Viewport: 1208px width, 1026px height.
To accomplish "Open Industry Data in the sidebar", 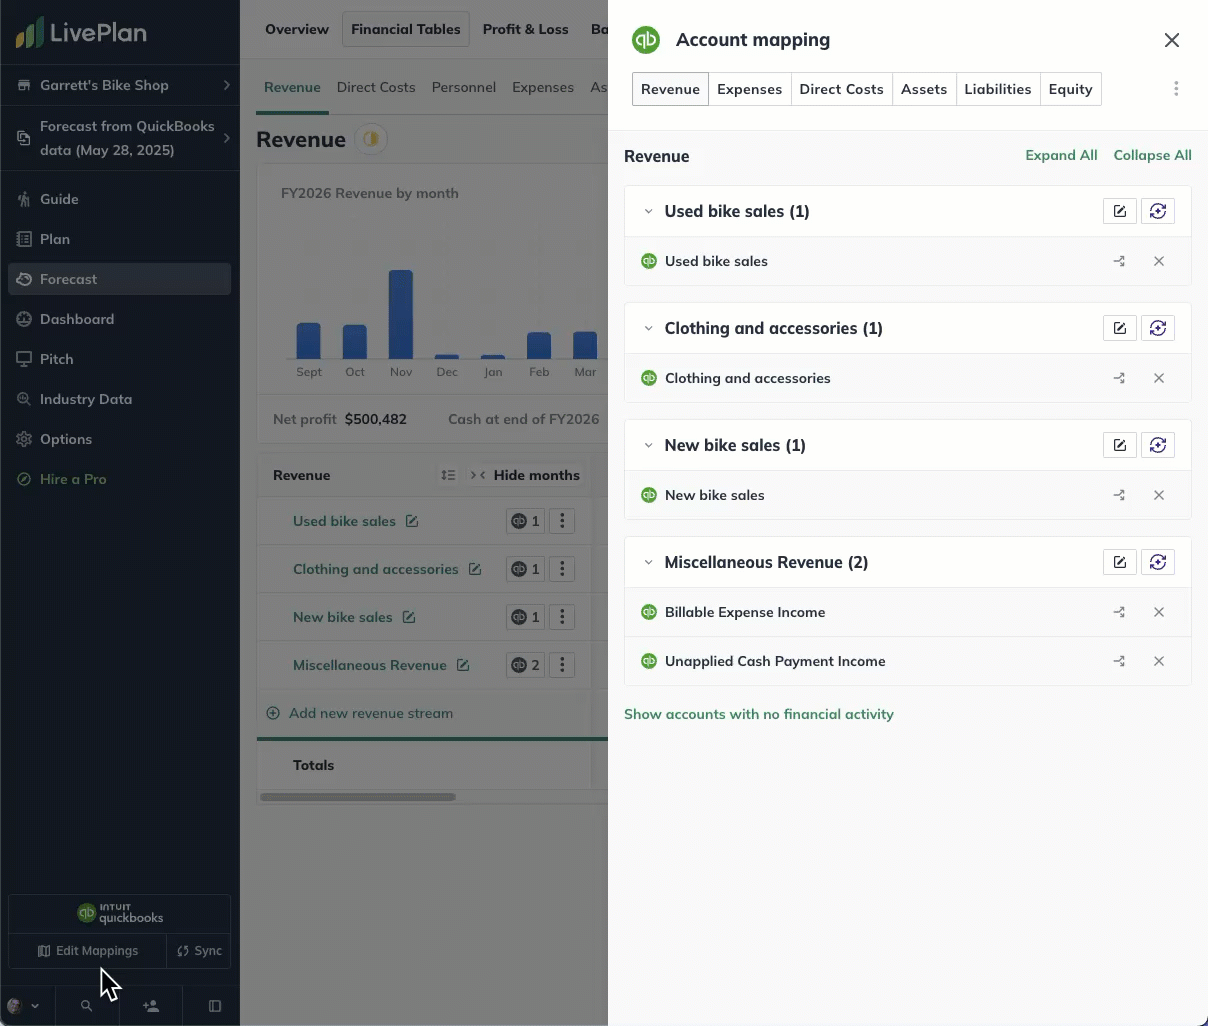I will pyautogui.click(x=120, y=399).
